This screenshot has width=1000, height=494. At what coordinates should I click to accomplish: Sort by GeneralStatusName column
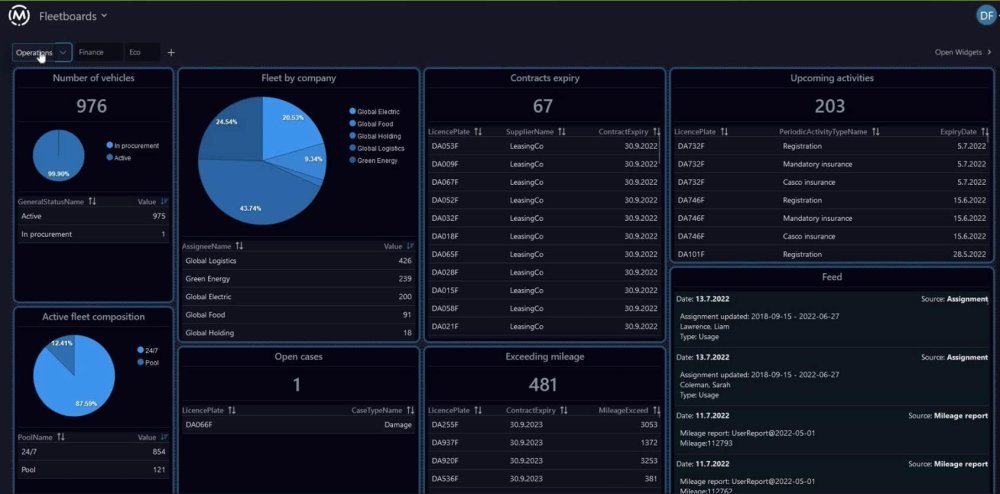92,201
